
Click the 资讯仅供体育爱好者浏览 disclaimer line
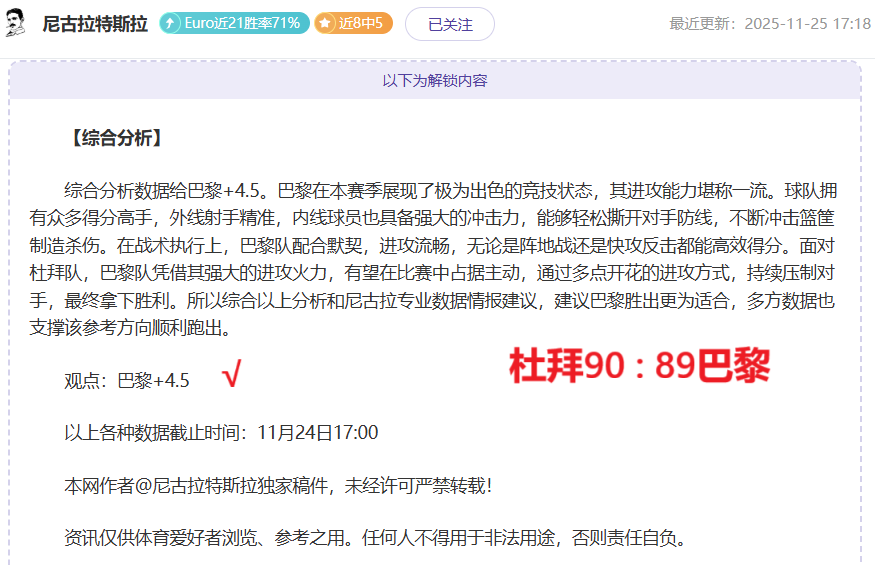375,538
